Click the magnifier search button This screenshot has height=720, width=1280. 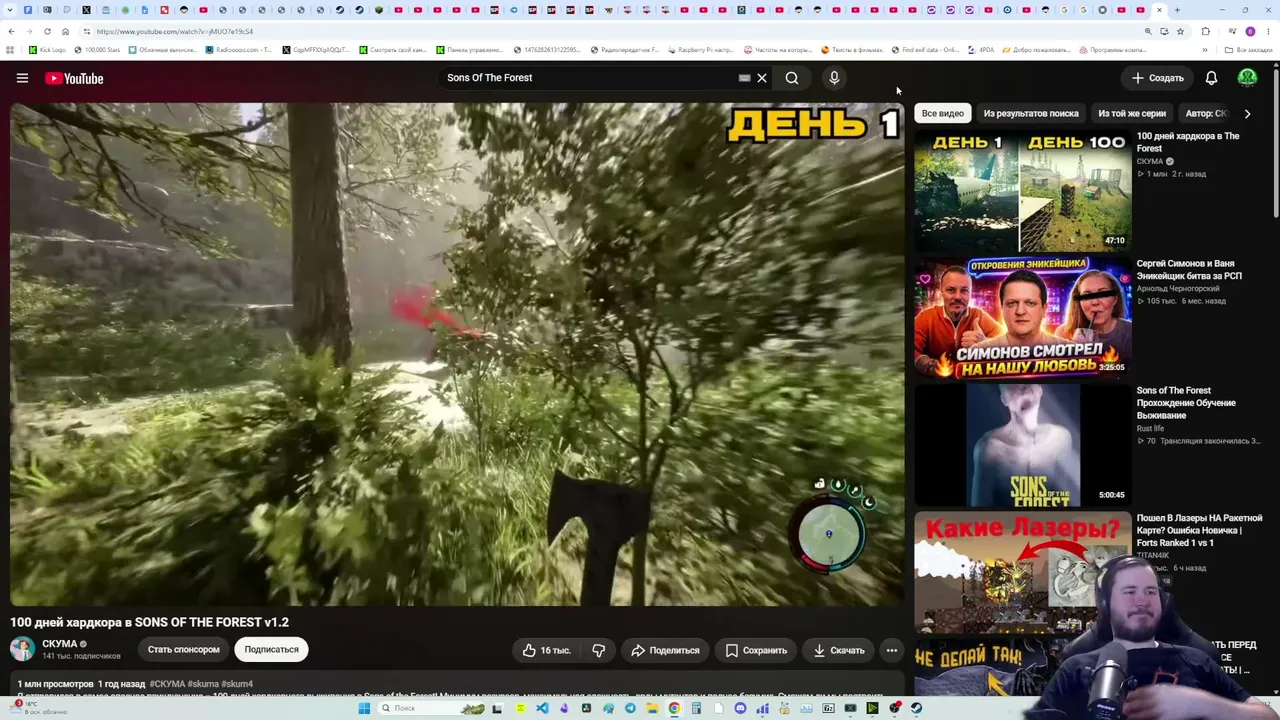pyautogui.click(x=792, y=78)
